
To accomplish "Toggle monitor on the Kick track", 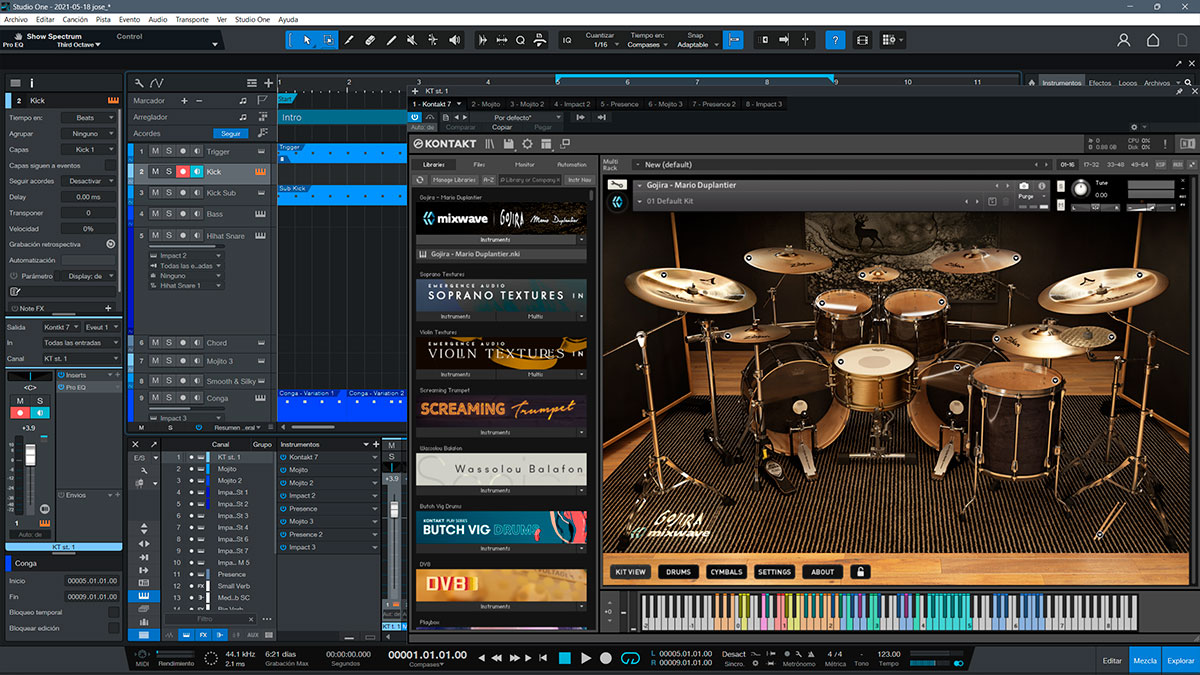I will click(x=197, y=172).
